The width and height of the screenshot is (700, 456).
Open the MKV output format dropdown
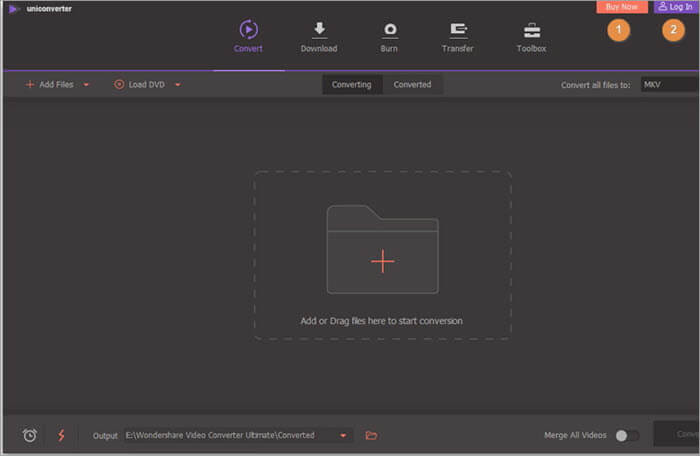[x=669, y=85]
